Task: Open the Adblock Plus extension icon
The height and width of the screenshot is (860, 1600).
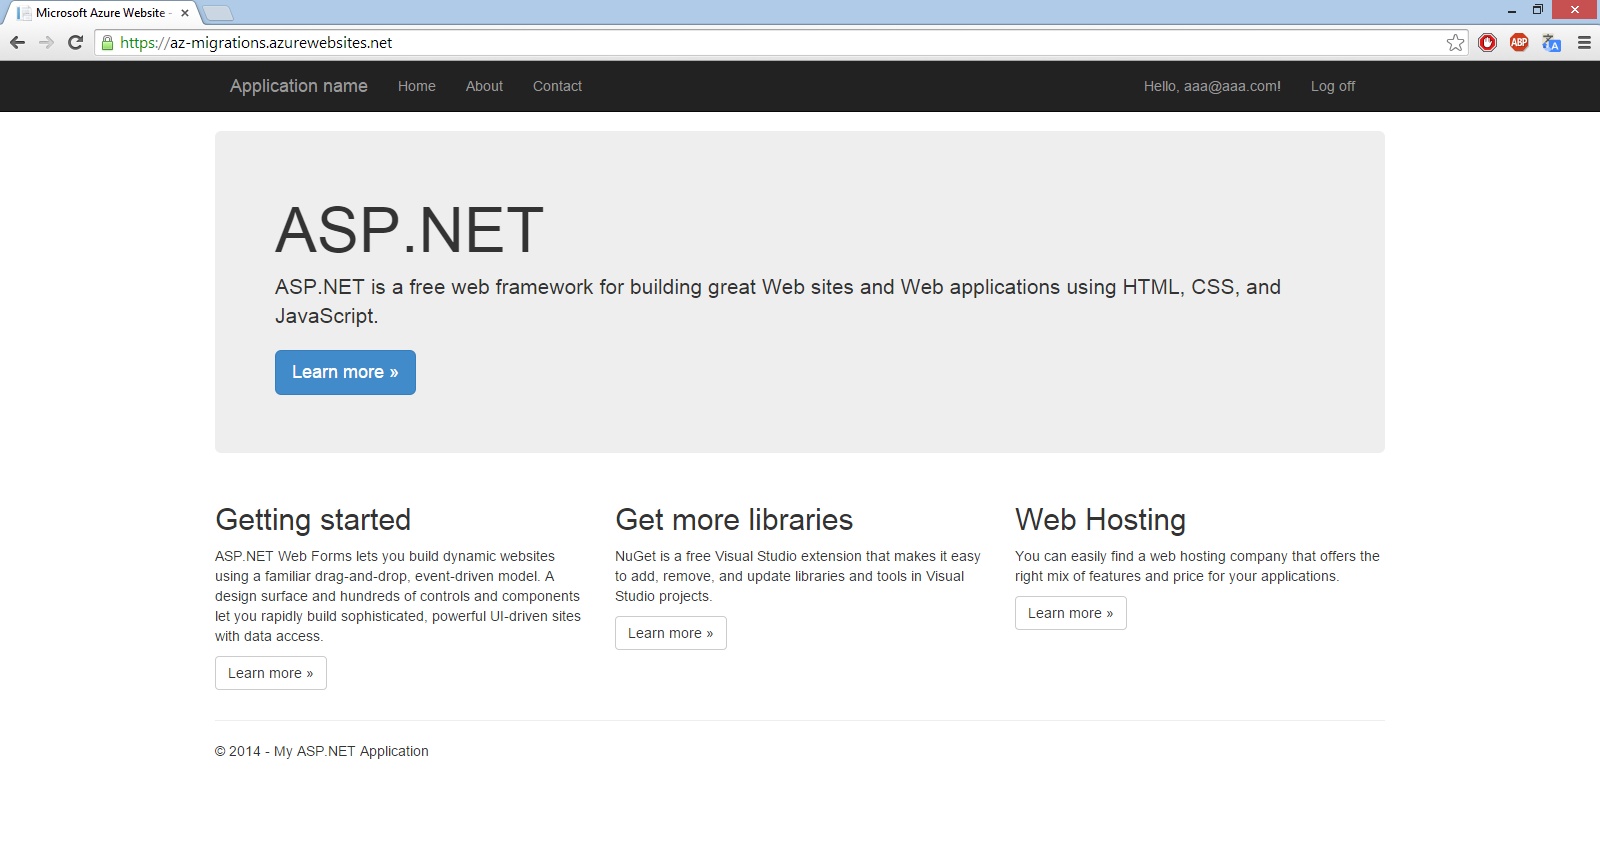Action: [1519, 42]
